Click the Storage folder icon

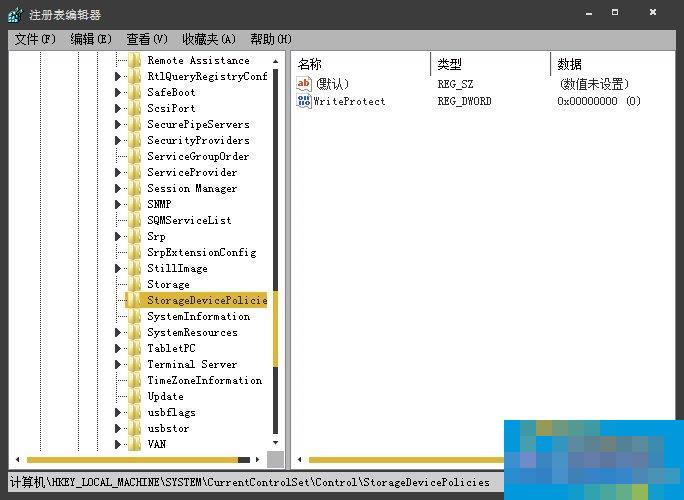(135, 284)
